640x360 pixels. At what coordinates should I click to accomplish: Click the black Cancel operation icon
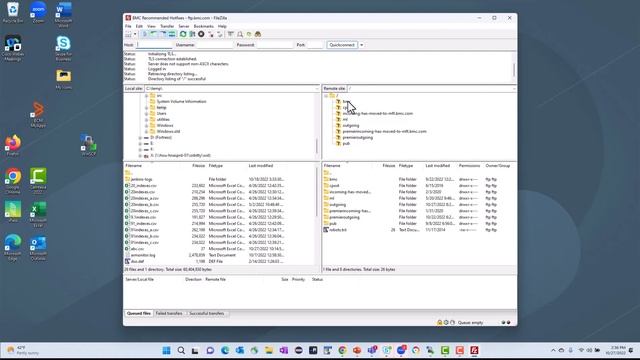[x=201, y=34]
